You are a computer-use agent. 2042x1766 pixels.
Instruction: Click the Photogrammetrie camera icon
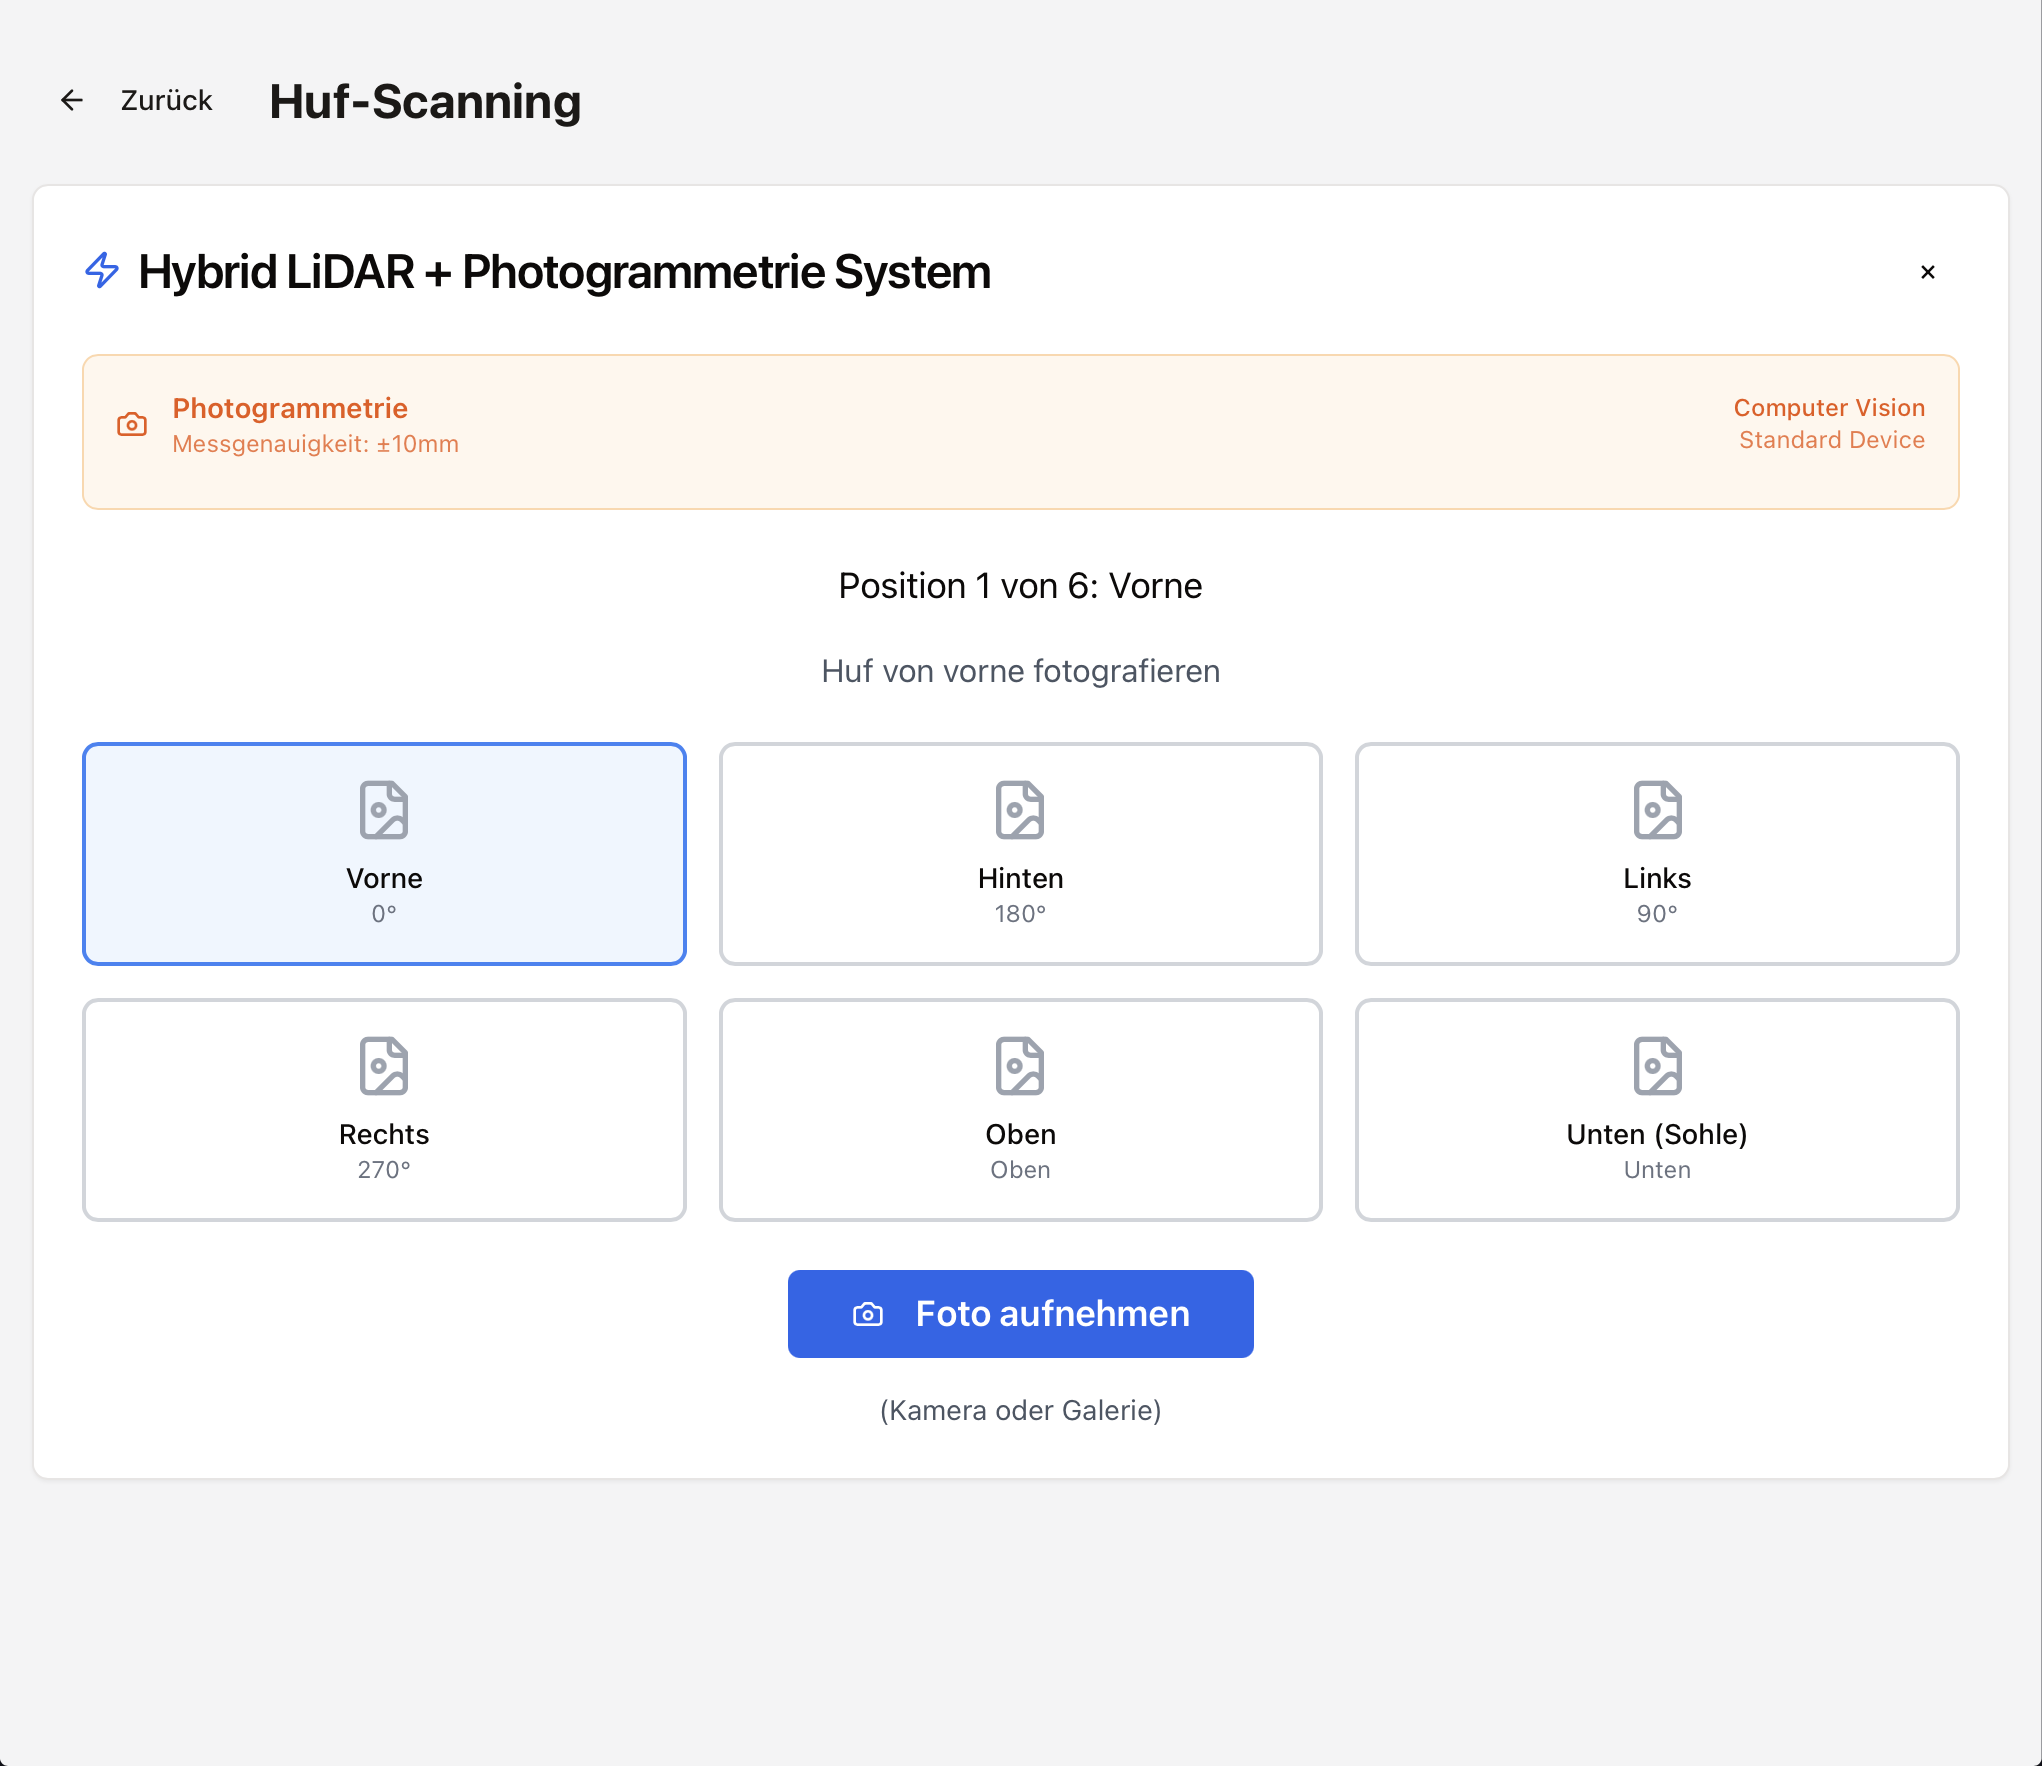(x=132, y=425)
